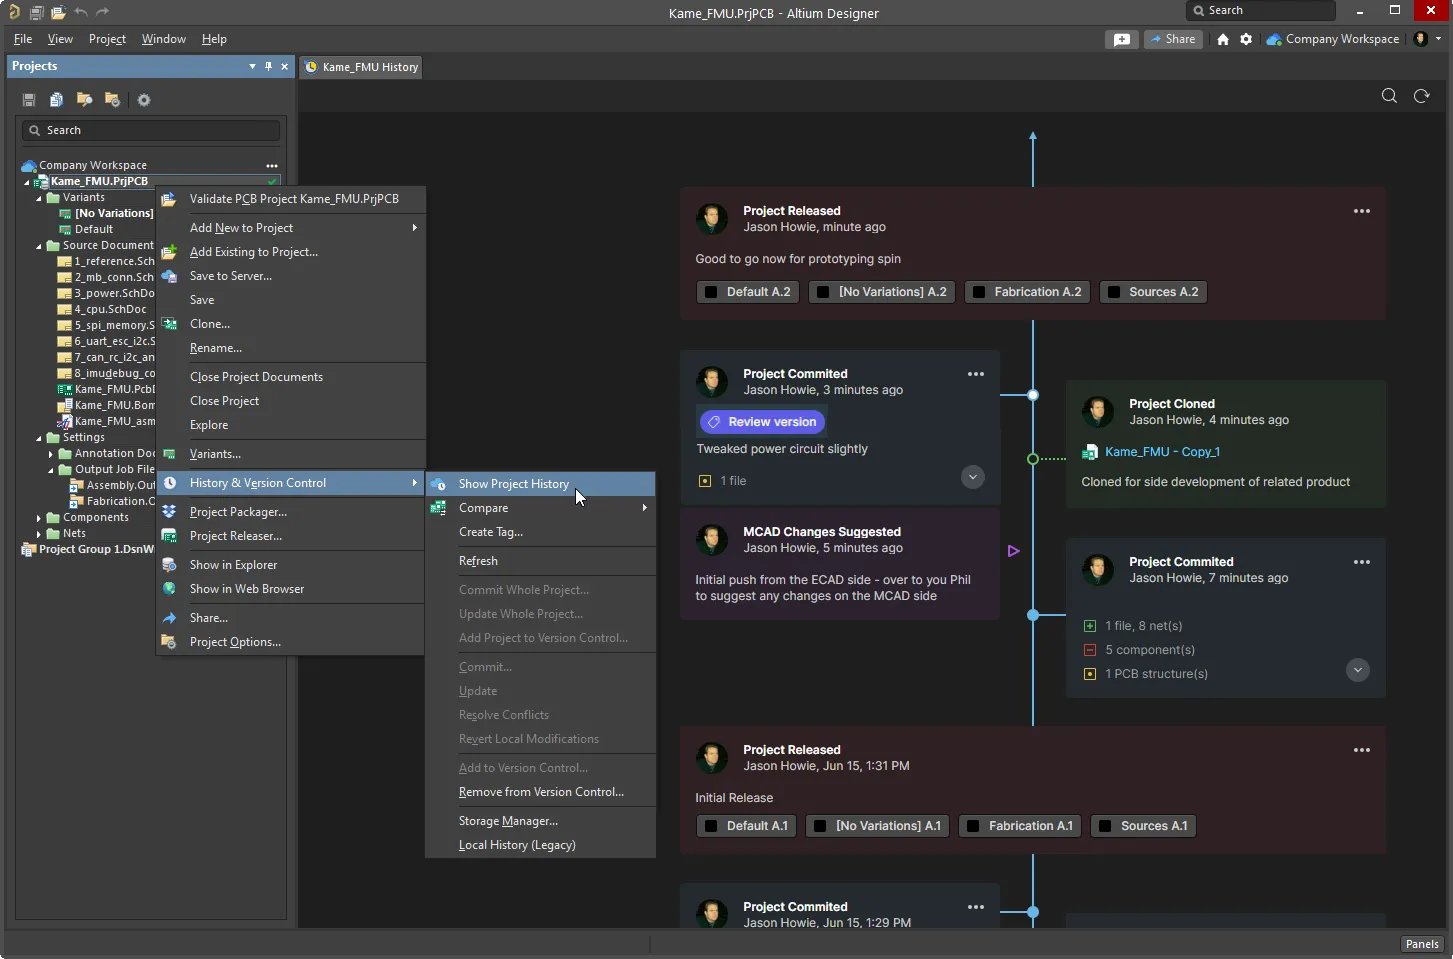
Task: Choose Project Releaser... from context menu
Action: [290, 536]
